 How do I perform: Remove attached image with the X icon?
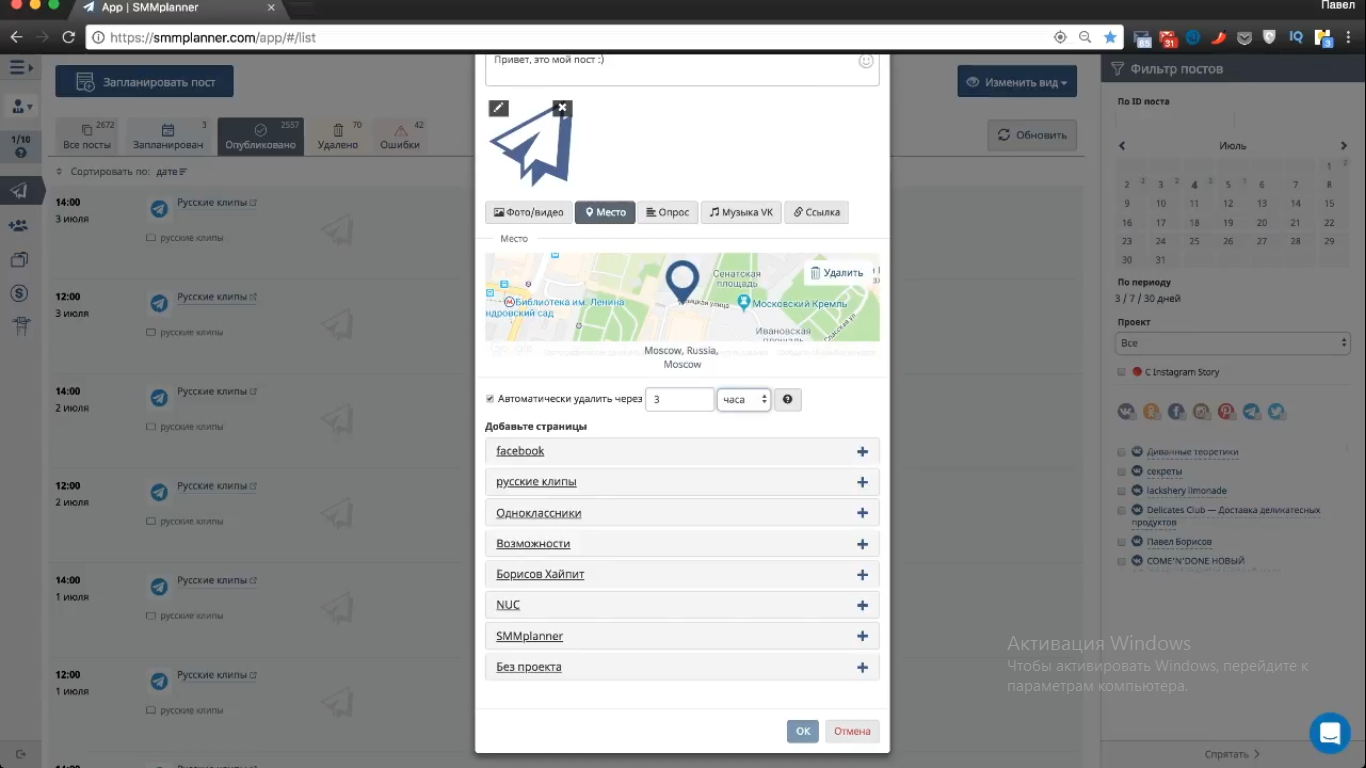(x=562, y=108)
